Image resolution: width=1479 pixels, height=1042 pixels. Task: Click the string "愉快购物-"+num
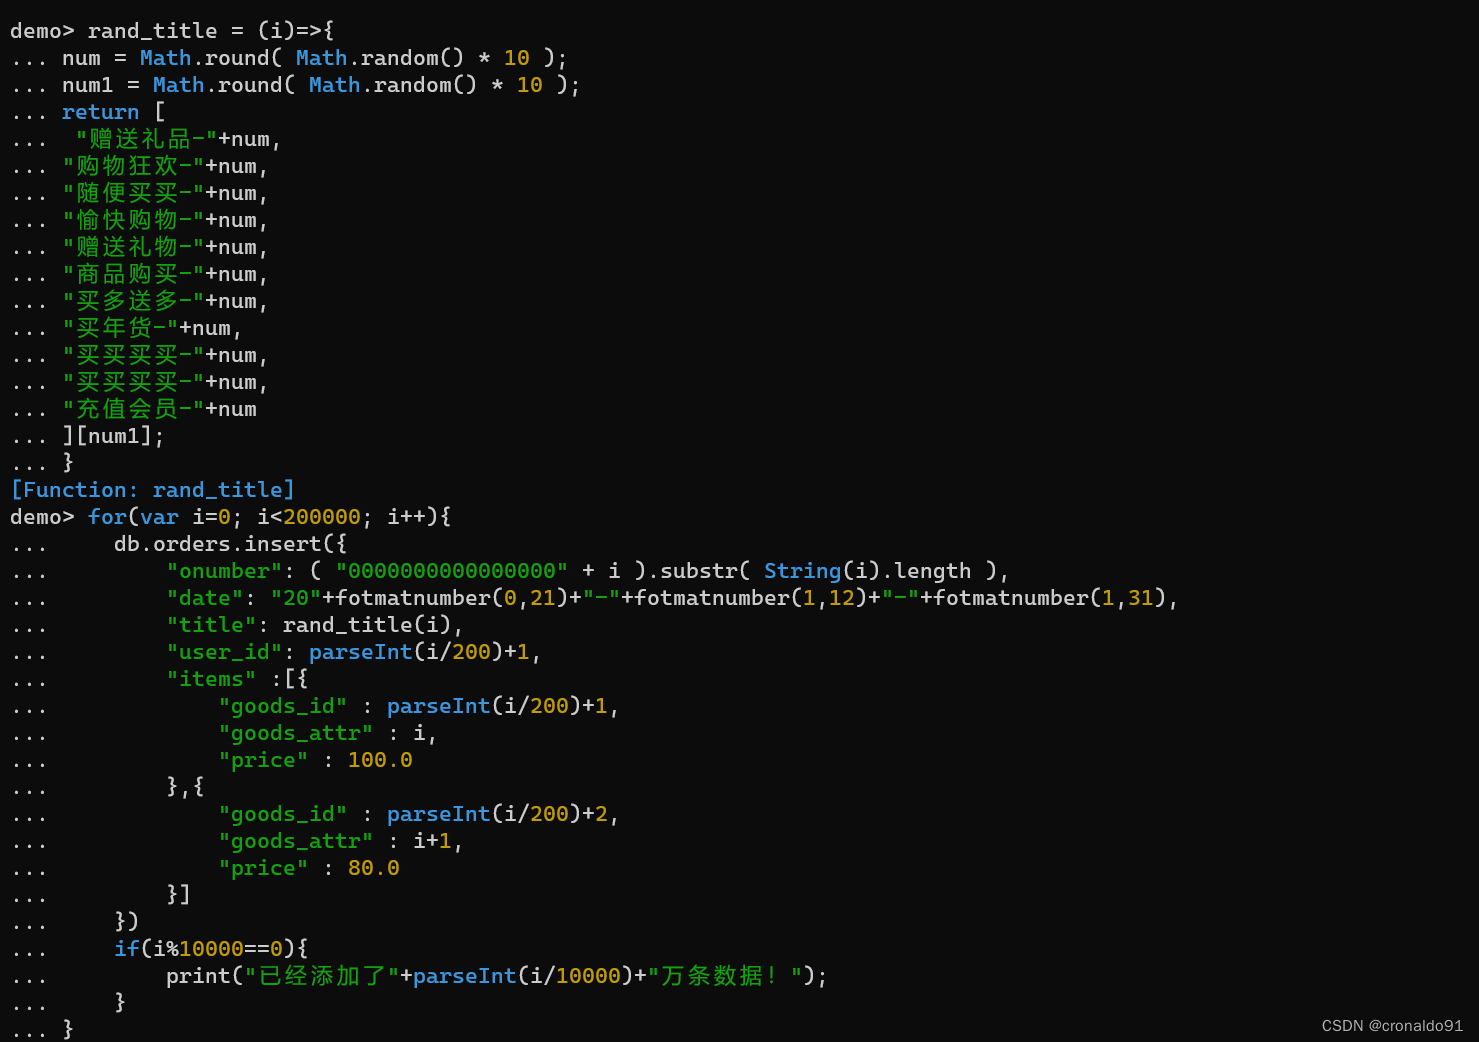[x=165, y=220]
